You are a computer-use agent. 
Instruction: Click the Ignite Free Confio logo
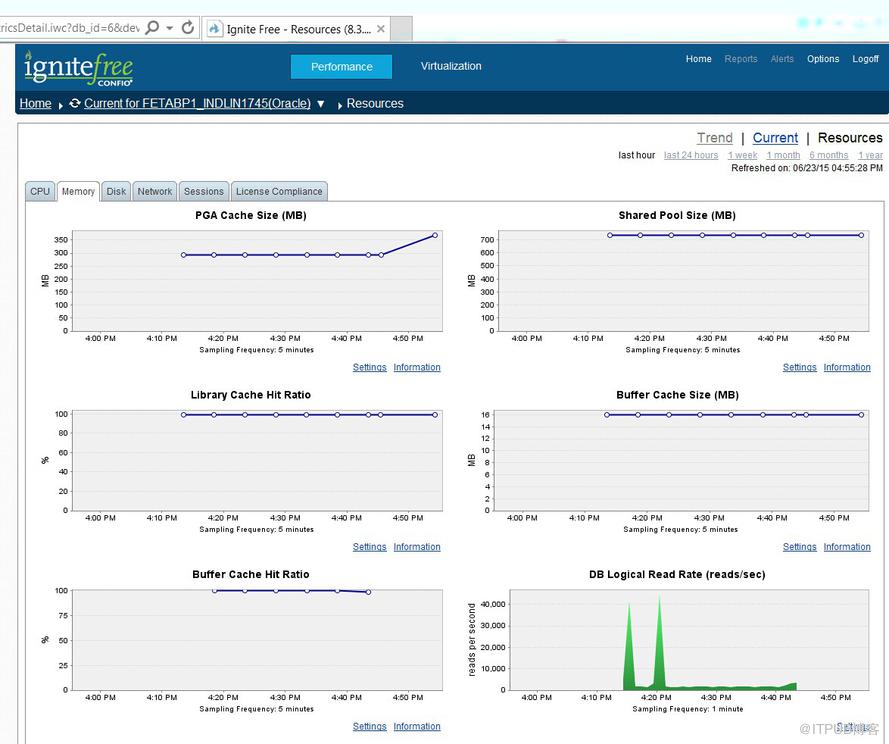[78, 68]
